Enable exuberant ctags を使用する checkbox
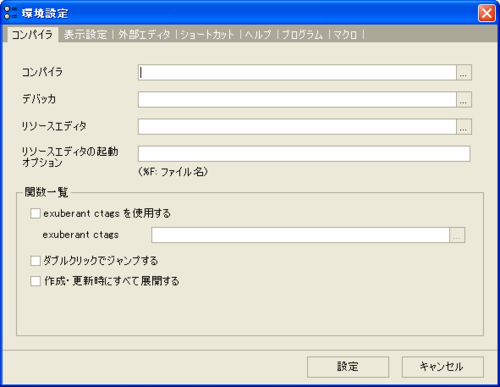The height and width of the screenshot is (387, 500). click(35, 213)
